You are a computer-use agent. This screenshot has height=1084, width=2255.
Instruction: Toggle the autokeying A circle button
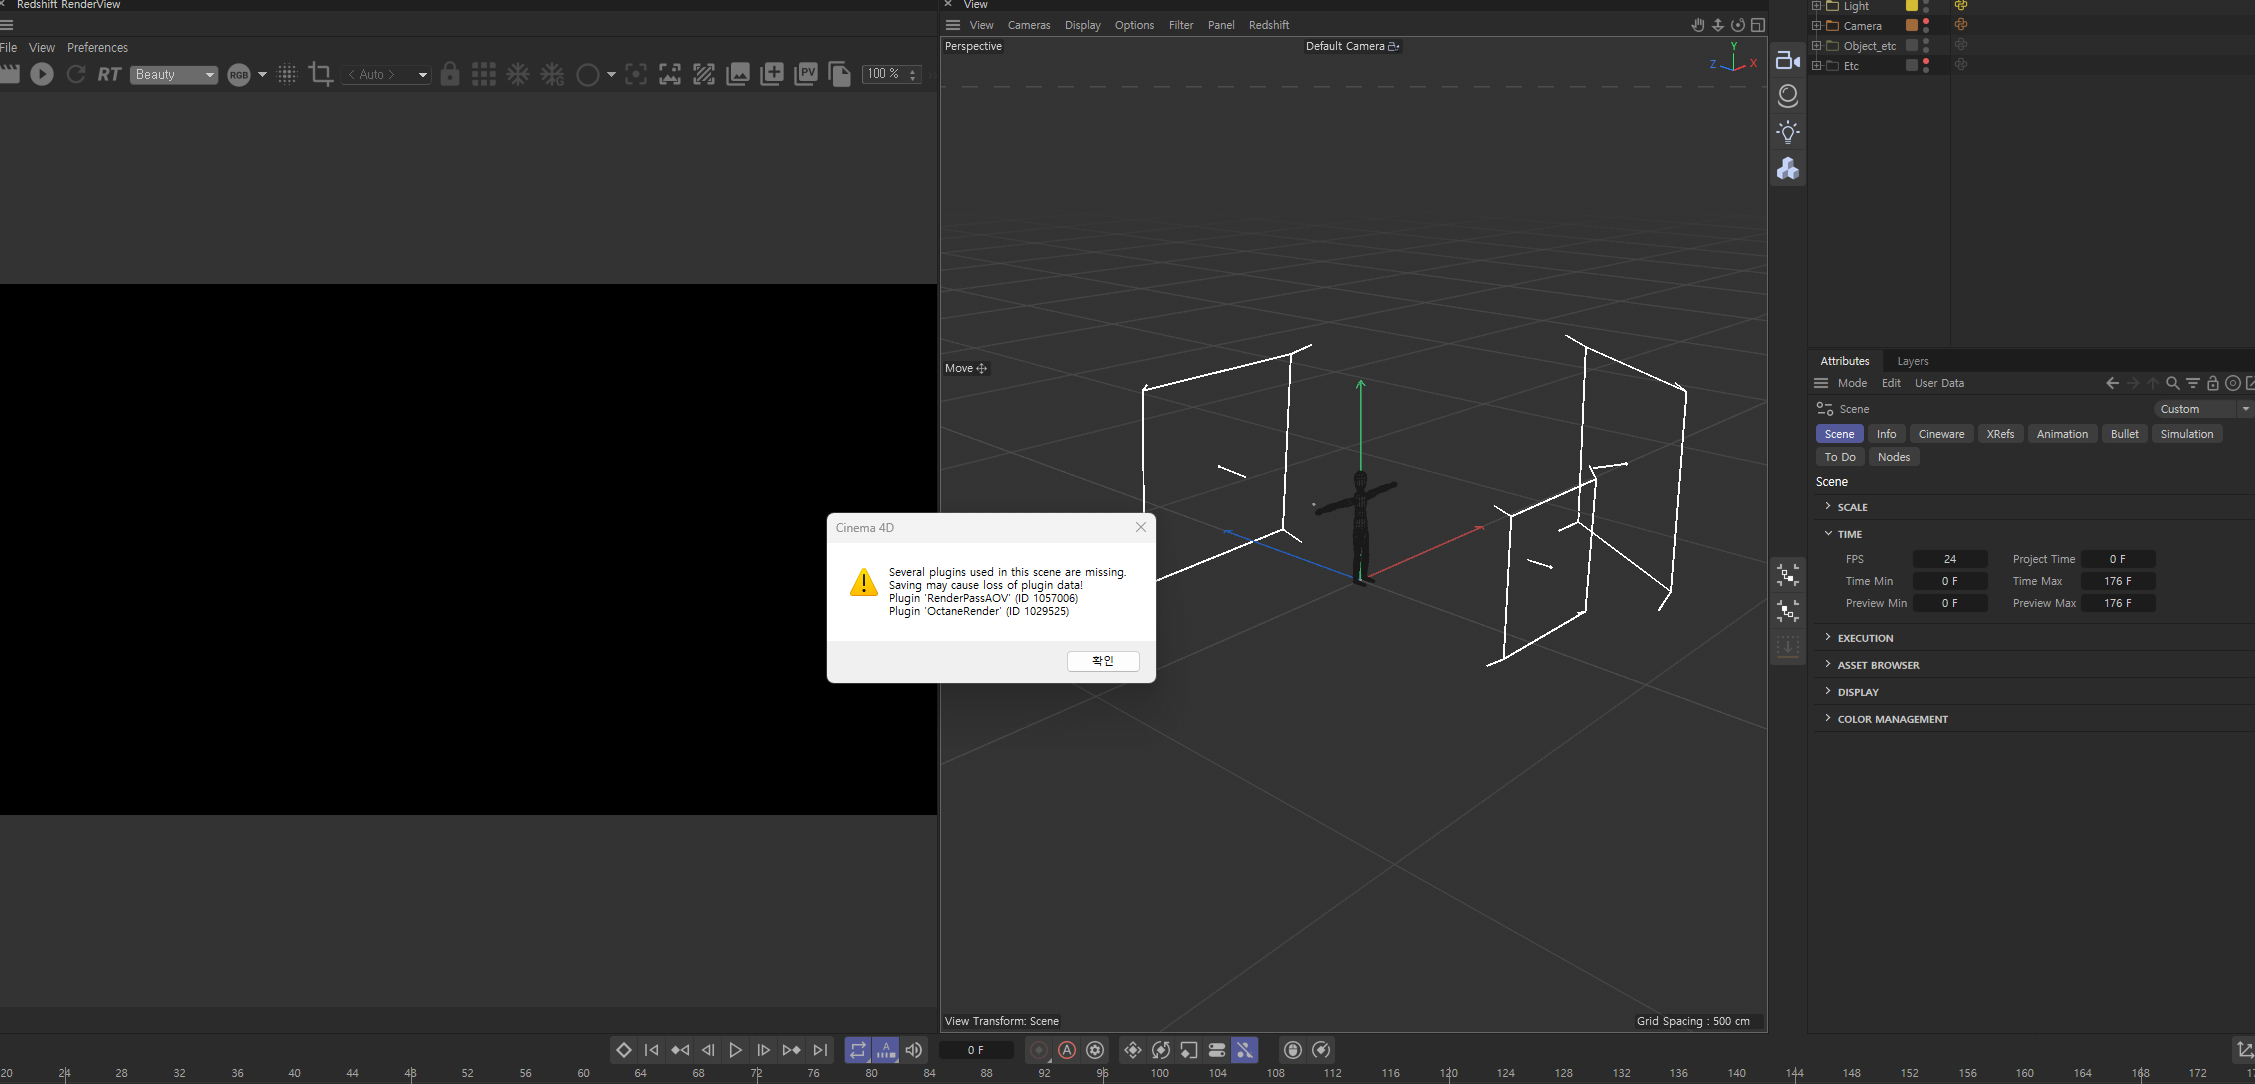pyautogui.click(x=1067, y=1050)
